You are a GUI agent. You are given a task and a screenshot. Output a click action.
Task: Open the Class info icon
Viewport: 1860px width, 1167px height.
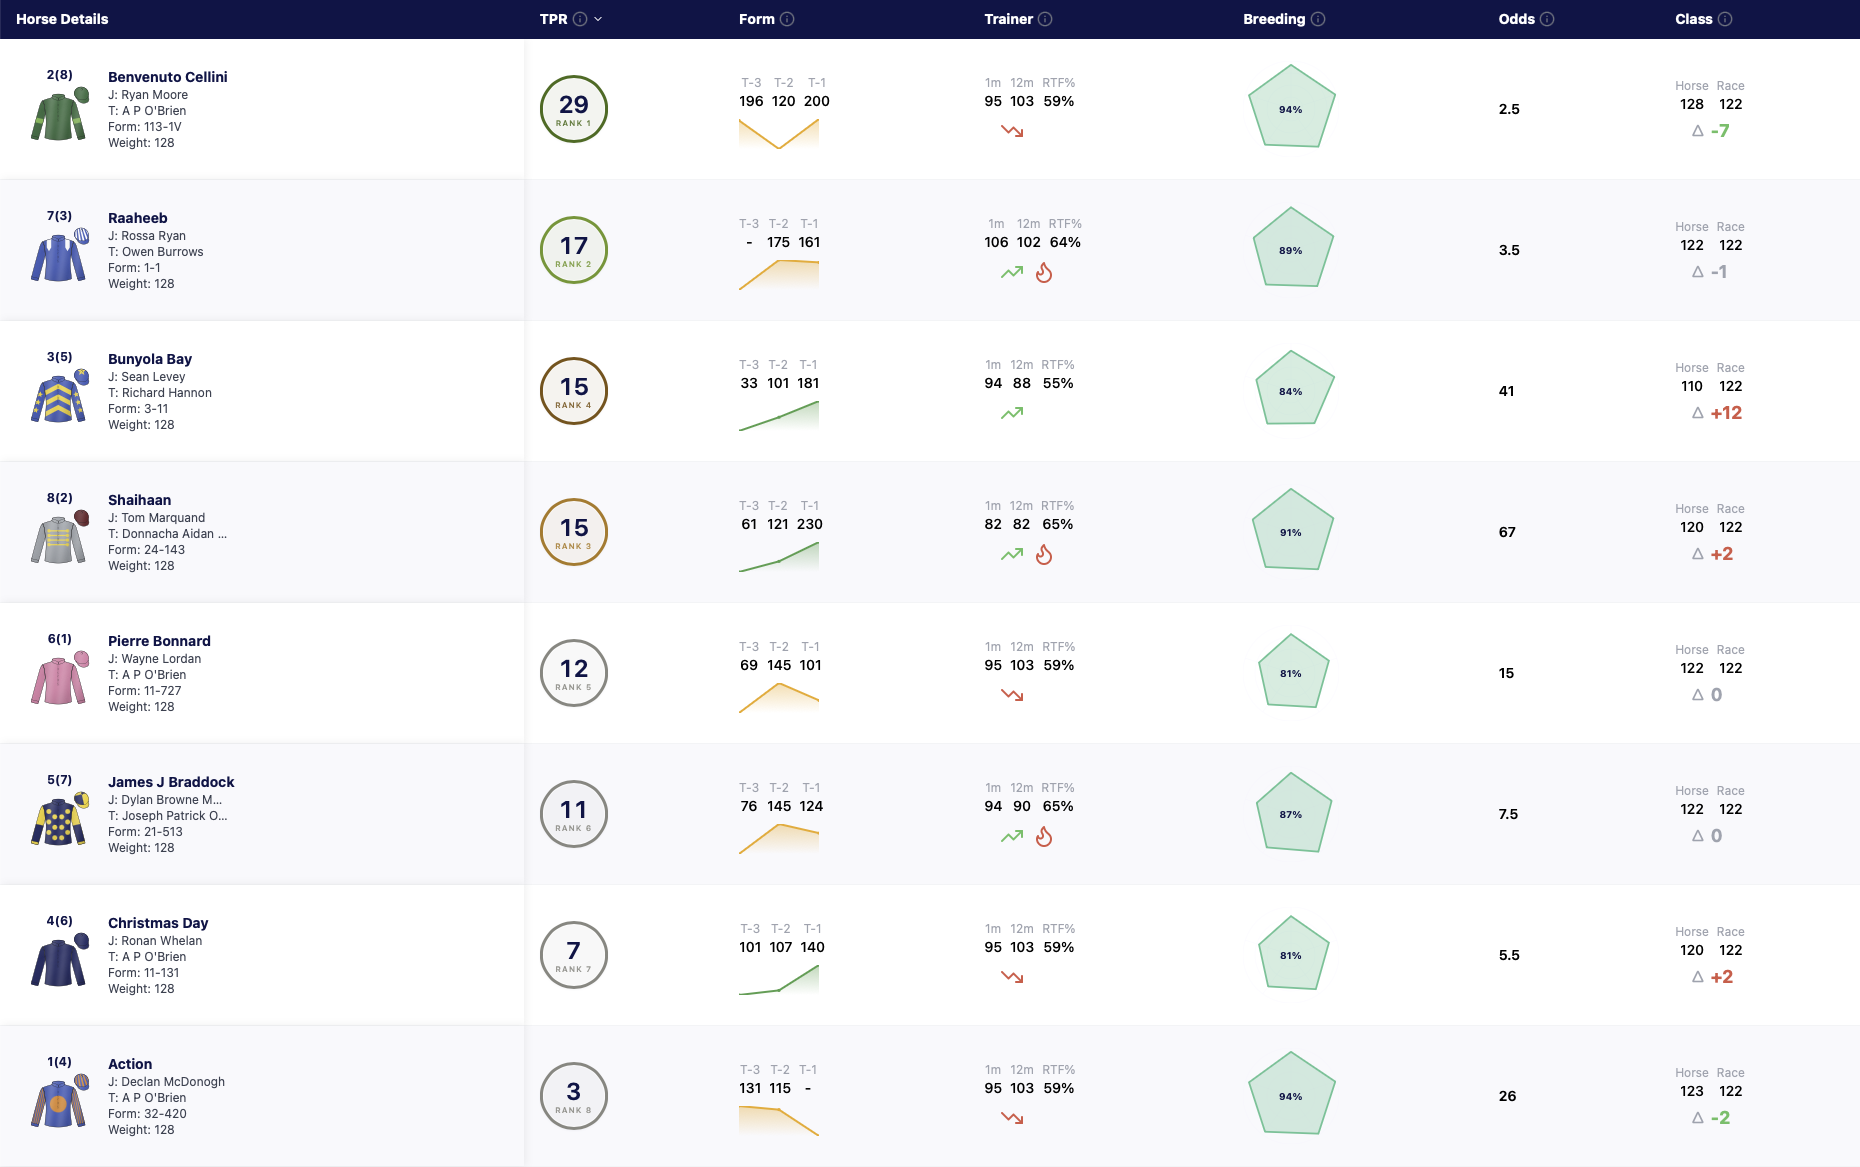(x=1725, y=19)
